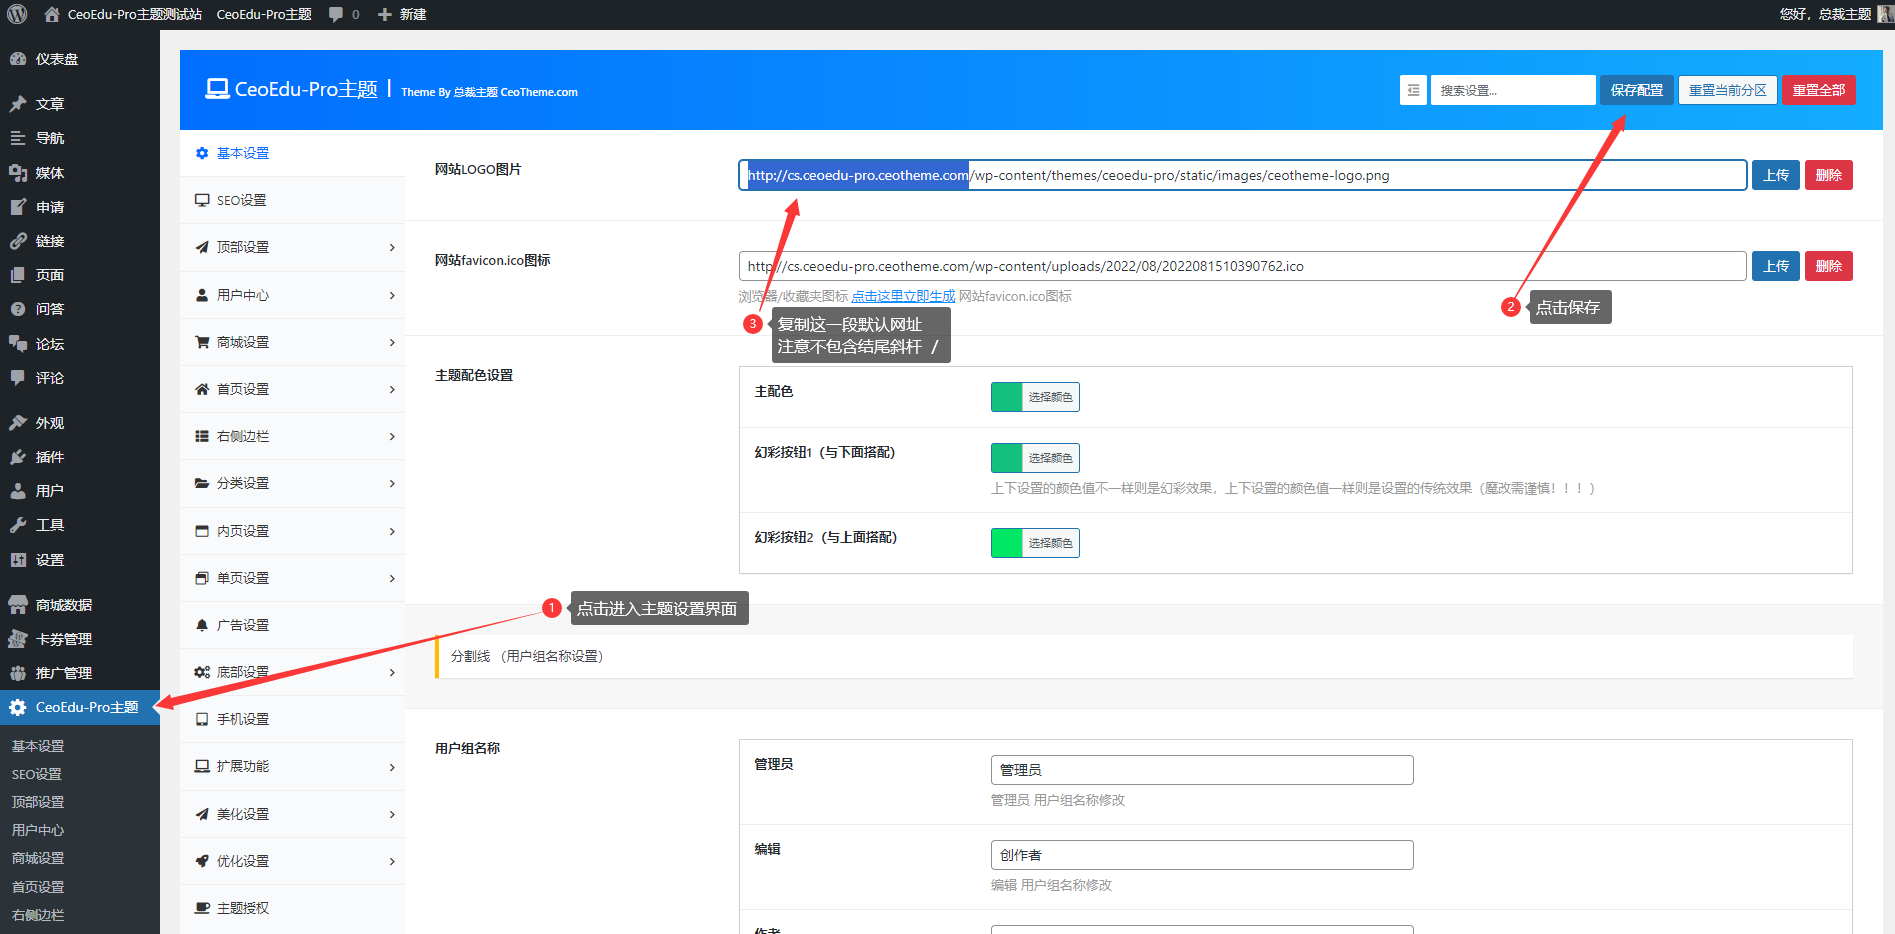Expand the 商城设置 theme section arrow
1895x934 pixels.
[x=392, y=342]
